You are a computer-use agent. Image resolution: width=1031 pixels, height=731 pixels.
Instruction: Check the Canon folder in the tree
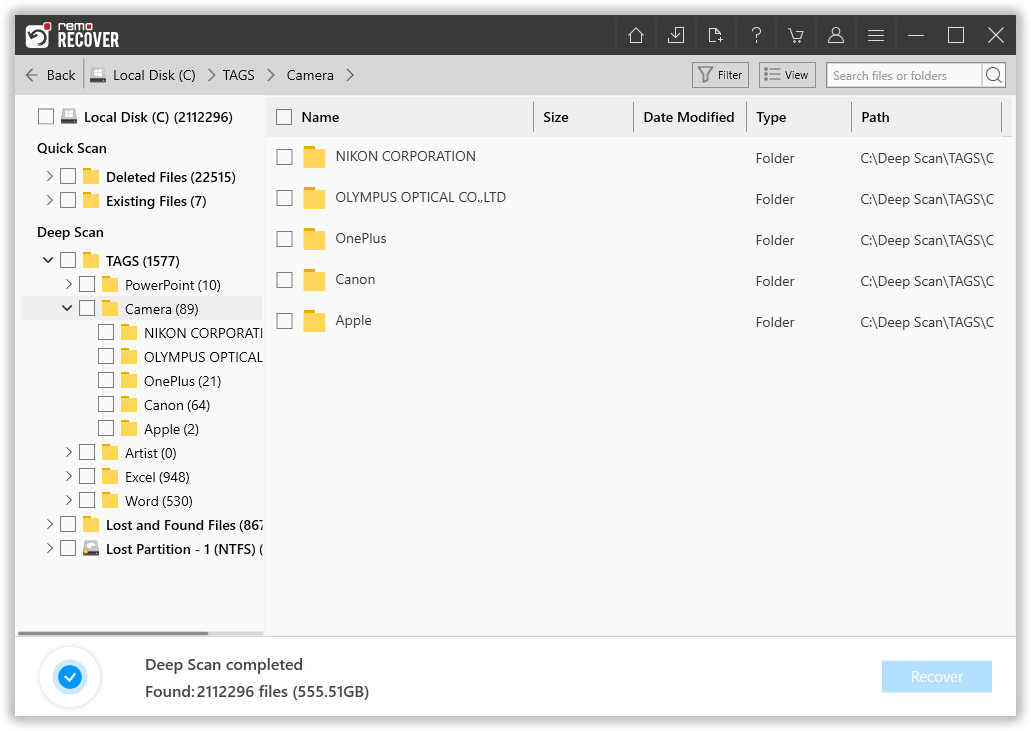coord(105,404)
